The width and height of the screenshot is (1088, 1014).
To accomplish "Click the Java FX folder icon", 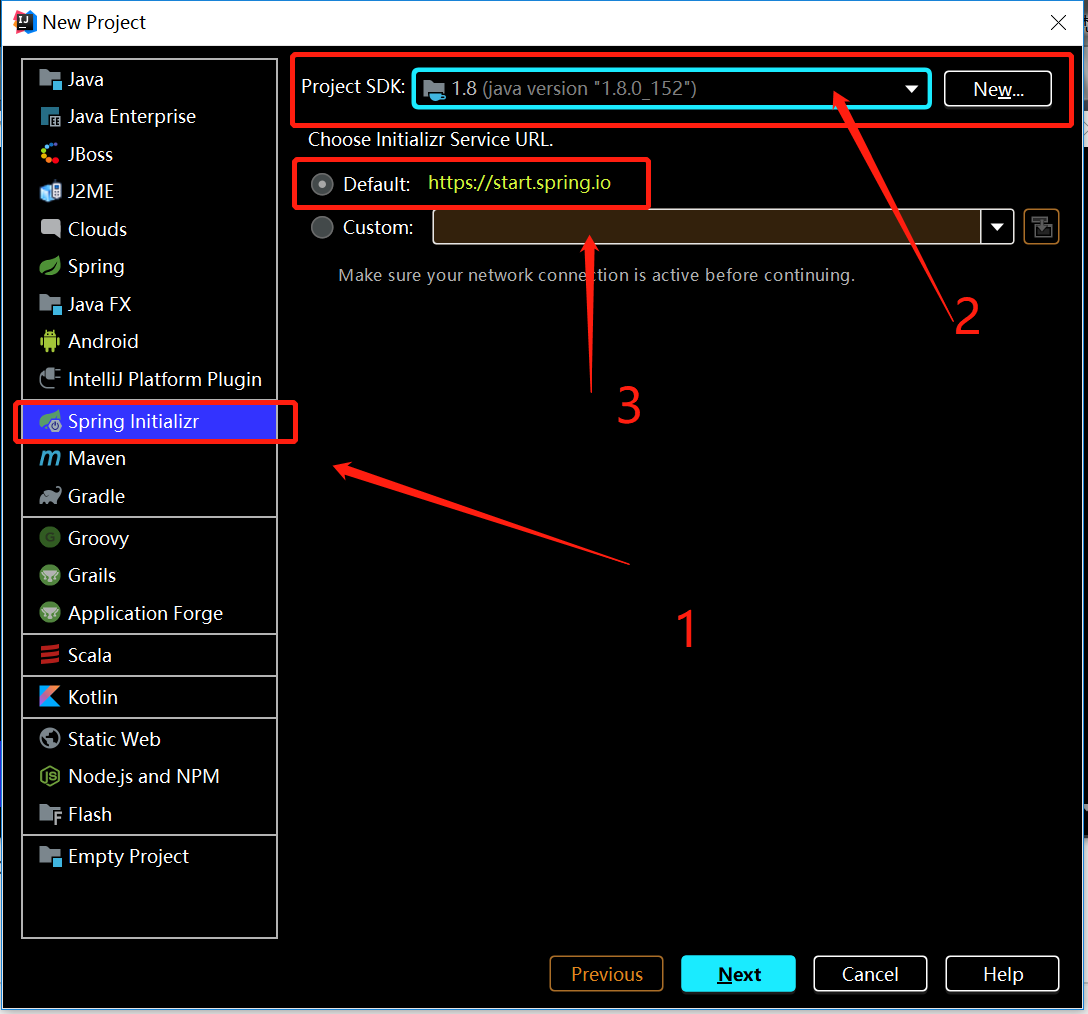I will [x=50, y=304].
